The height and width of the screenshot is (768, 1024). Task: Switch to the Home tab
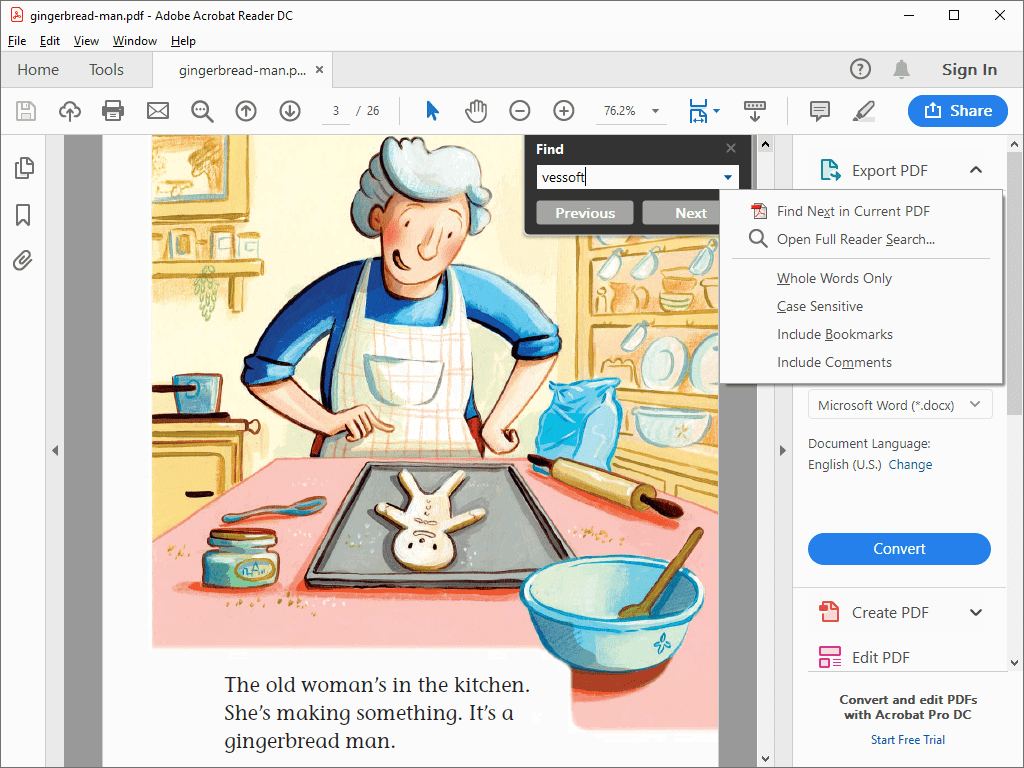point(38,69)
